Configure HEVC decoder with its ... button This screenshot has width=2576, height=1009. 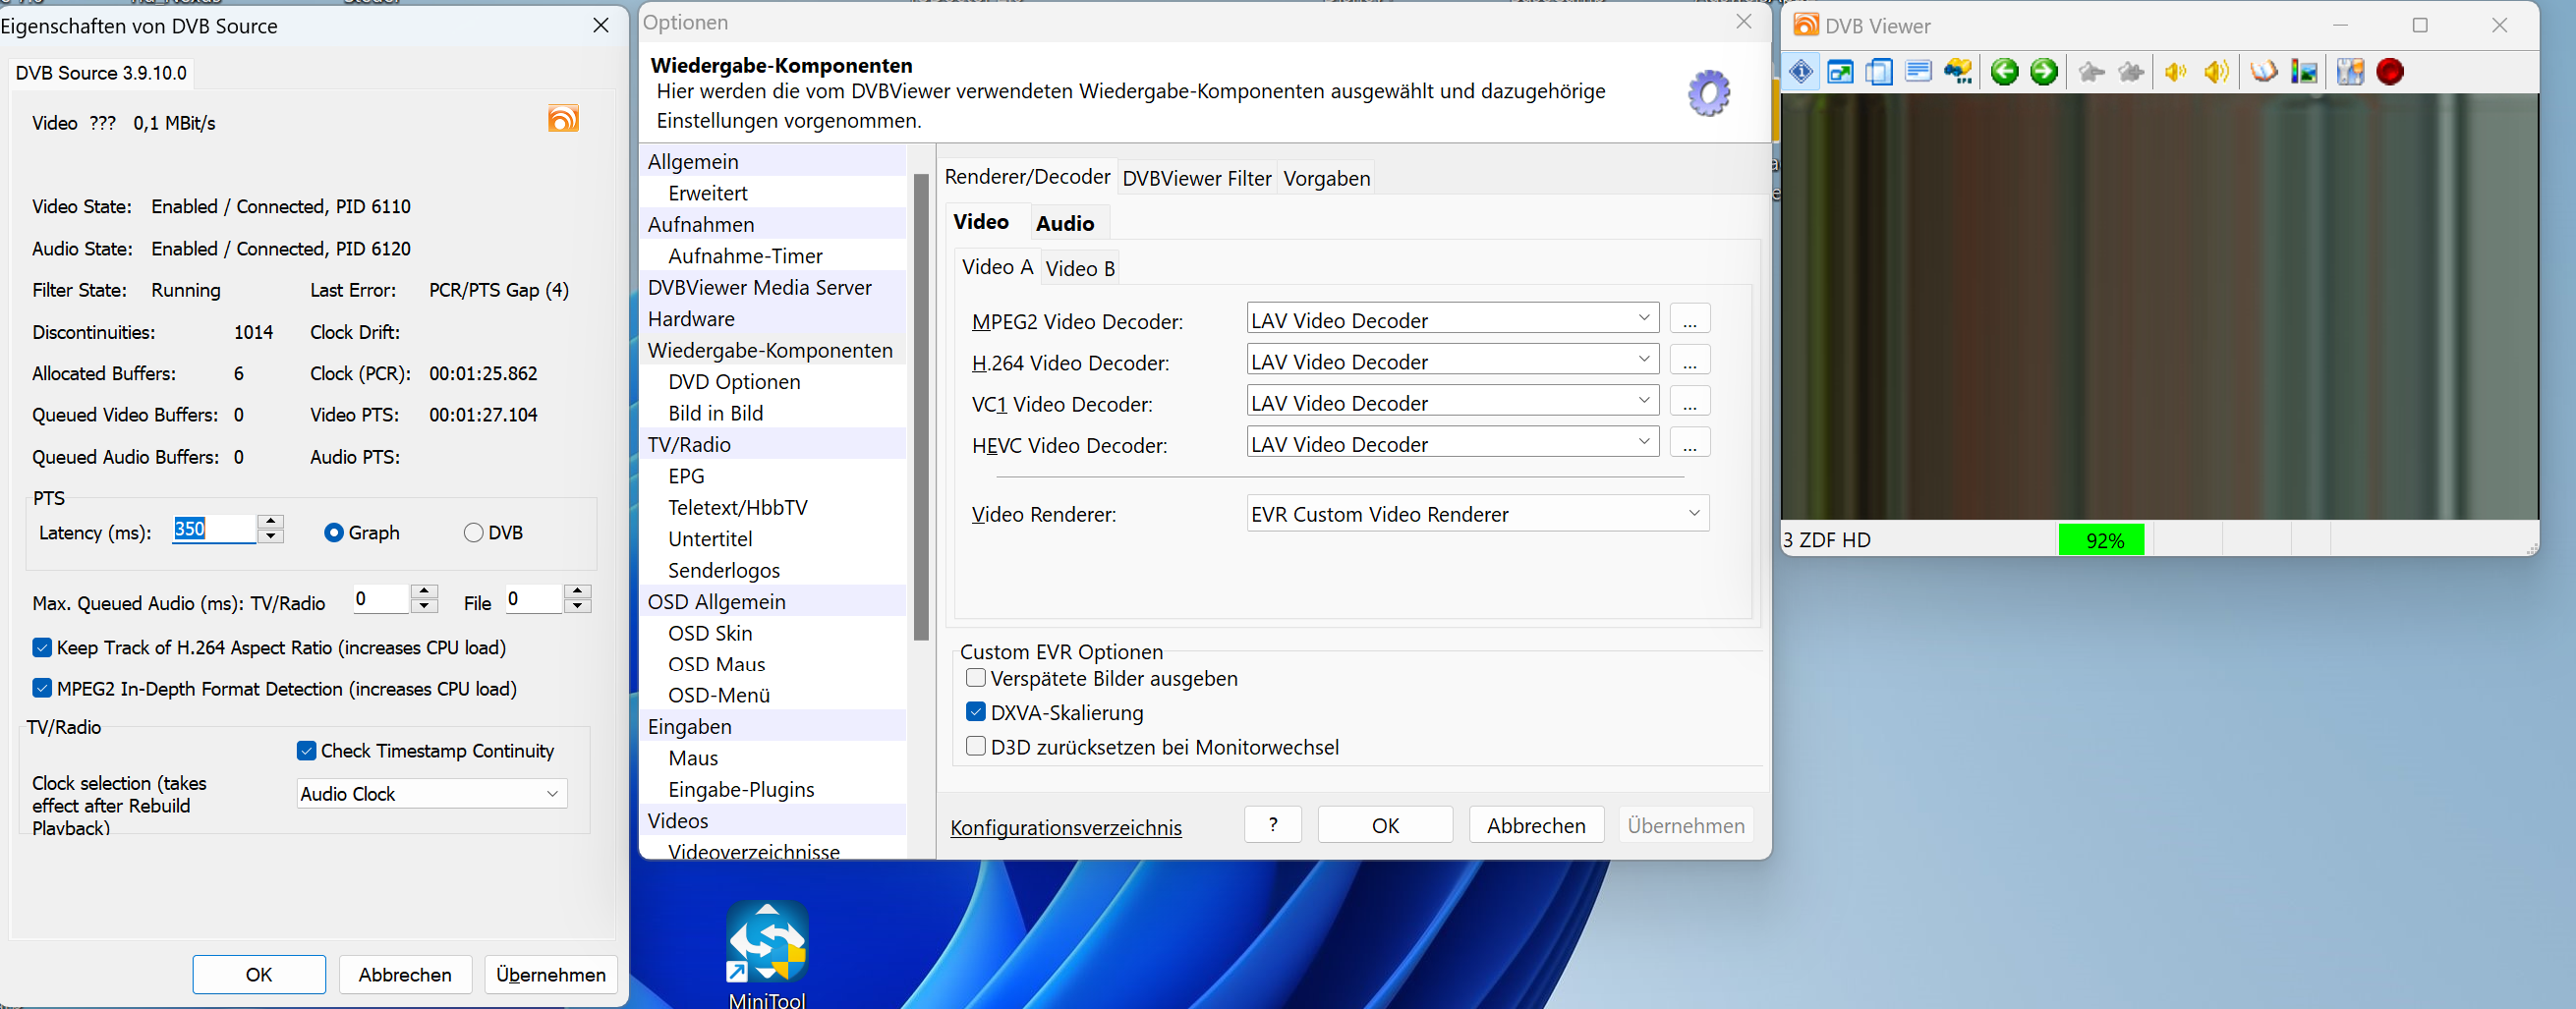tap(1690, 443)
